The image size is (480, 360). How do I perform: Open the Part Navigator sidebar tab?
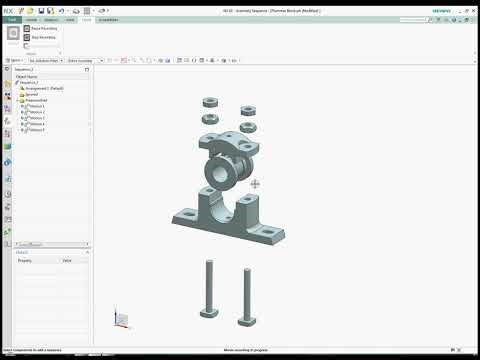7,109
